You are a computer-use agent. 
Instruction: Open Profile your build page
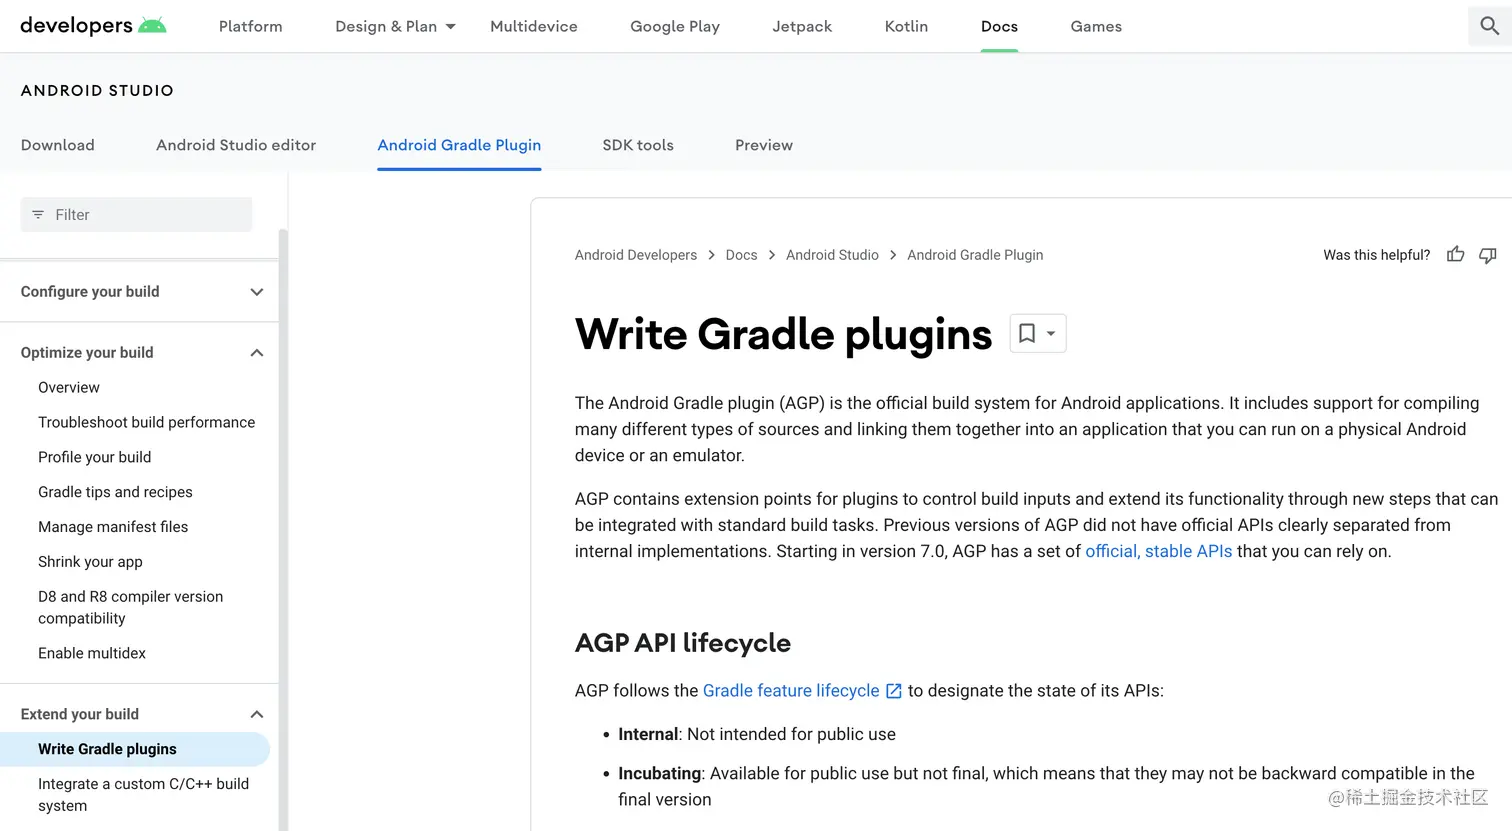click(94, 458)
